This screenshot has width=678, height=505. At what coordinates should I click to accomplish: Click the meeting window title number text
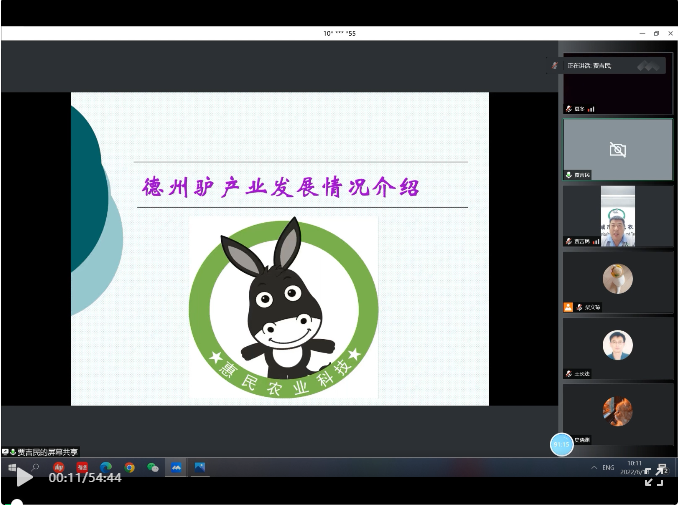coord(339,33)
